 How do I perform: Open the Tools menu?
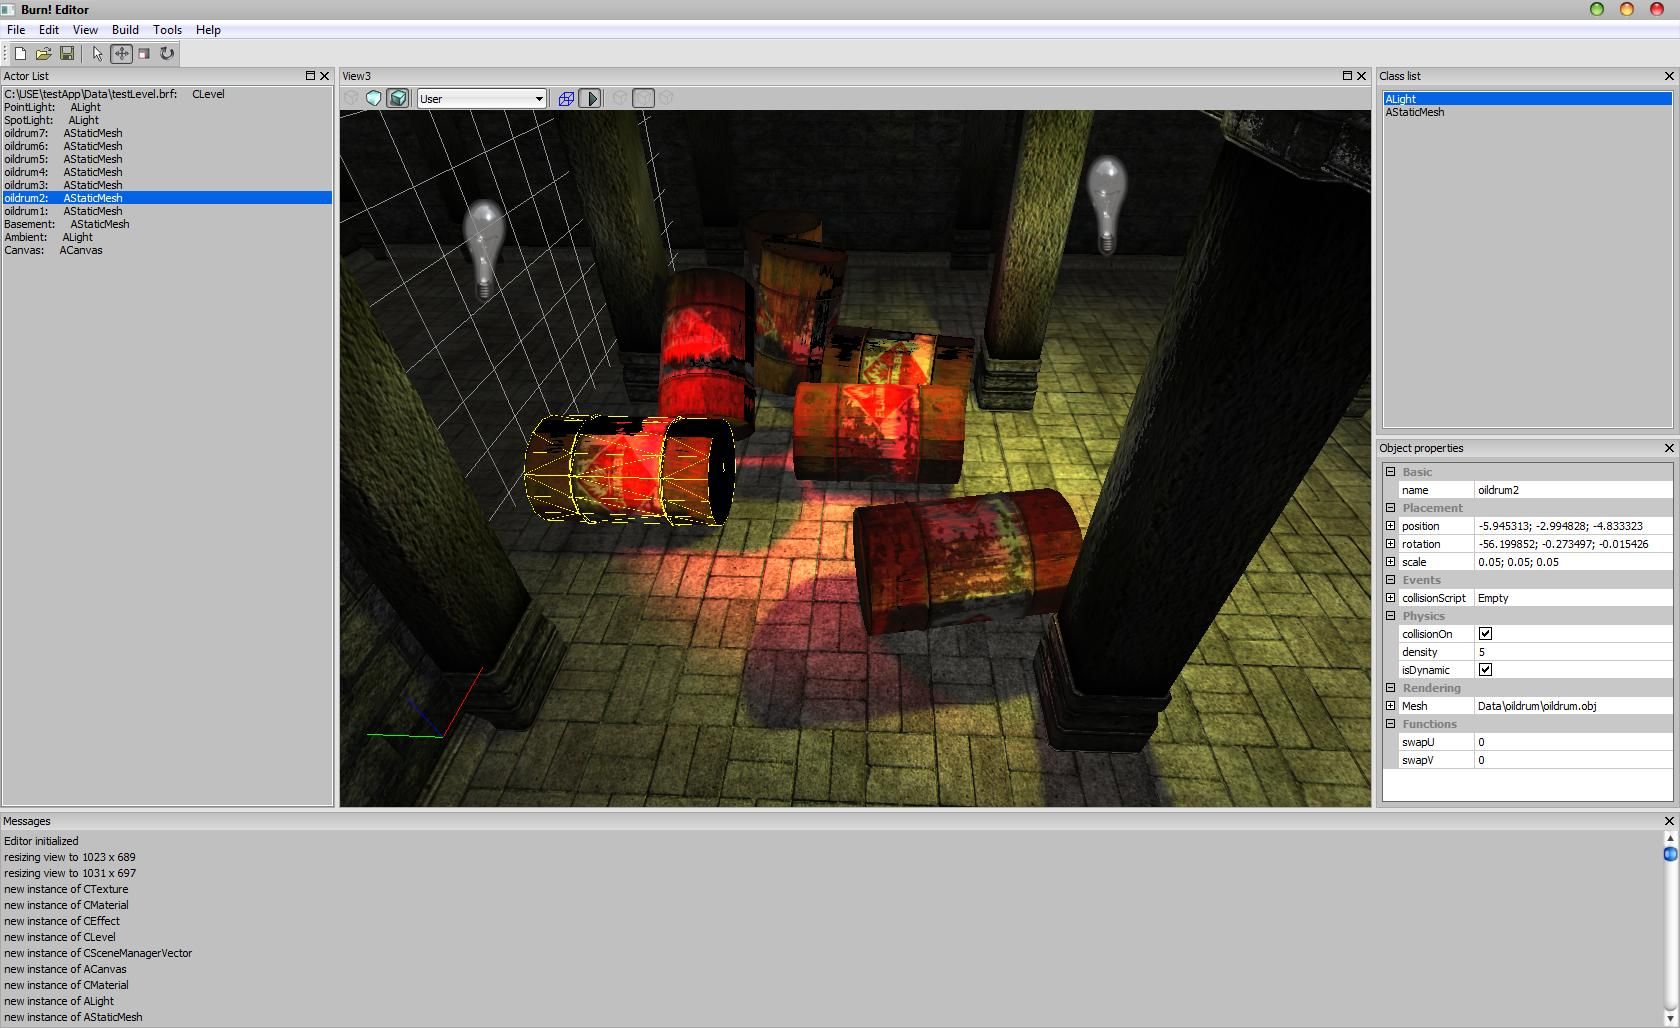167,29
